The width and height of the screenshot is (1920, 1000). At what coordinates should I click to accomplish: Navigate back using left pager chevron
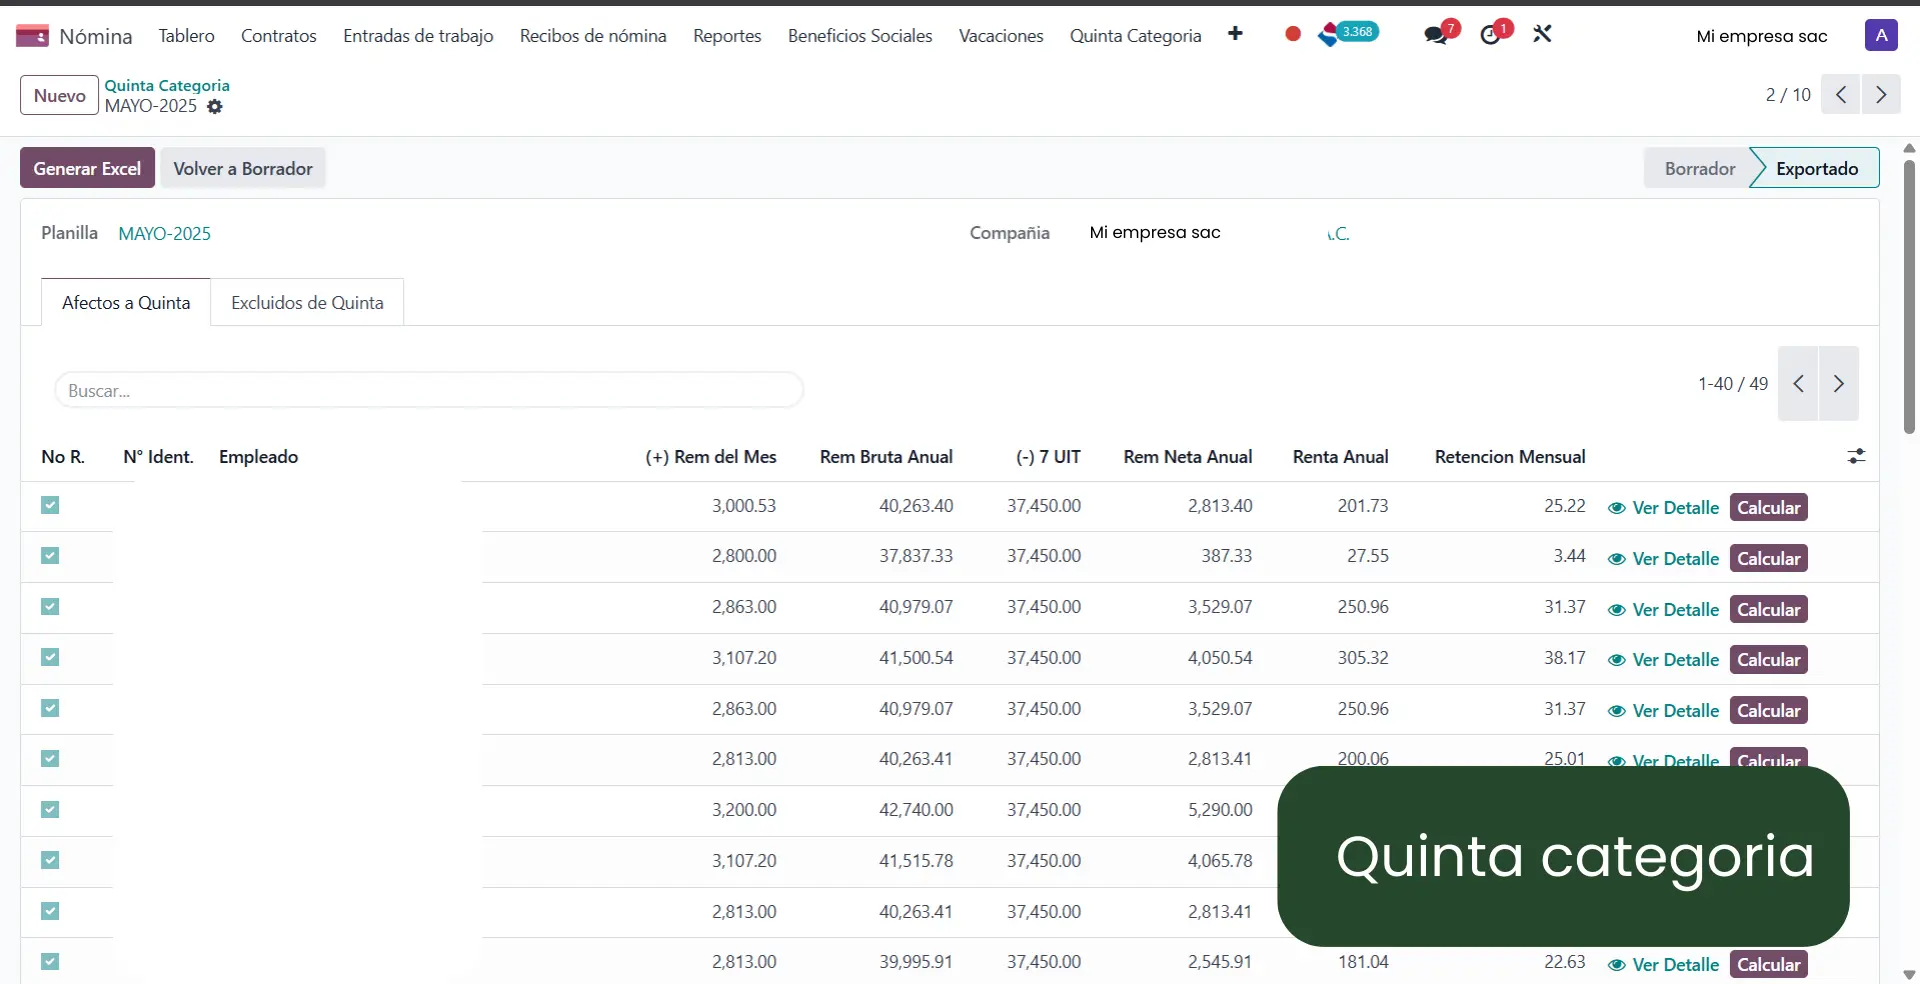(1840, 94)
